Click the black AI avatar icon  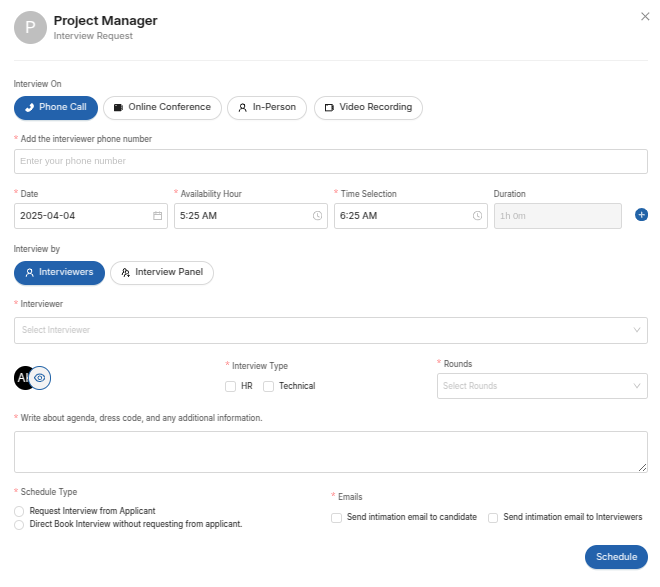pyautogui.click(x=22, y=378)
